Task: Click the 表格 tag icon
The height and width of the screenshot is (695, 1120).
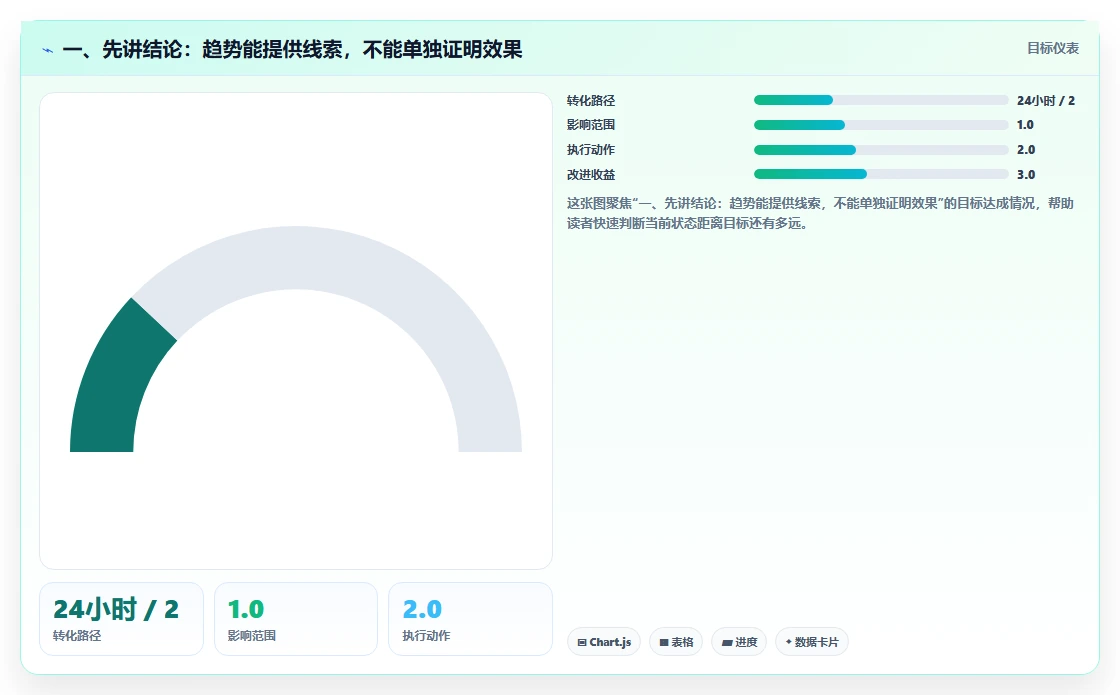Action: tap(664, 642)
